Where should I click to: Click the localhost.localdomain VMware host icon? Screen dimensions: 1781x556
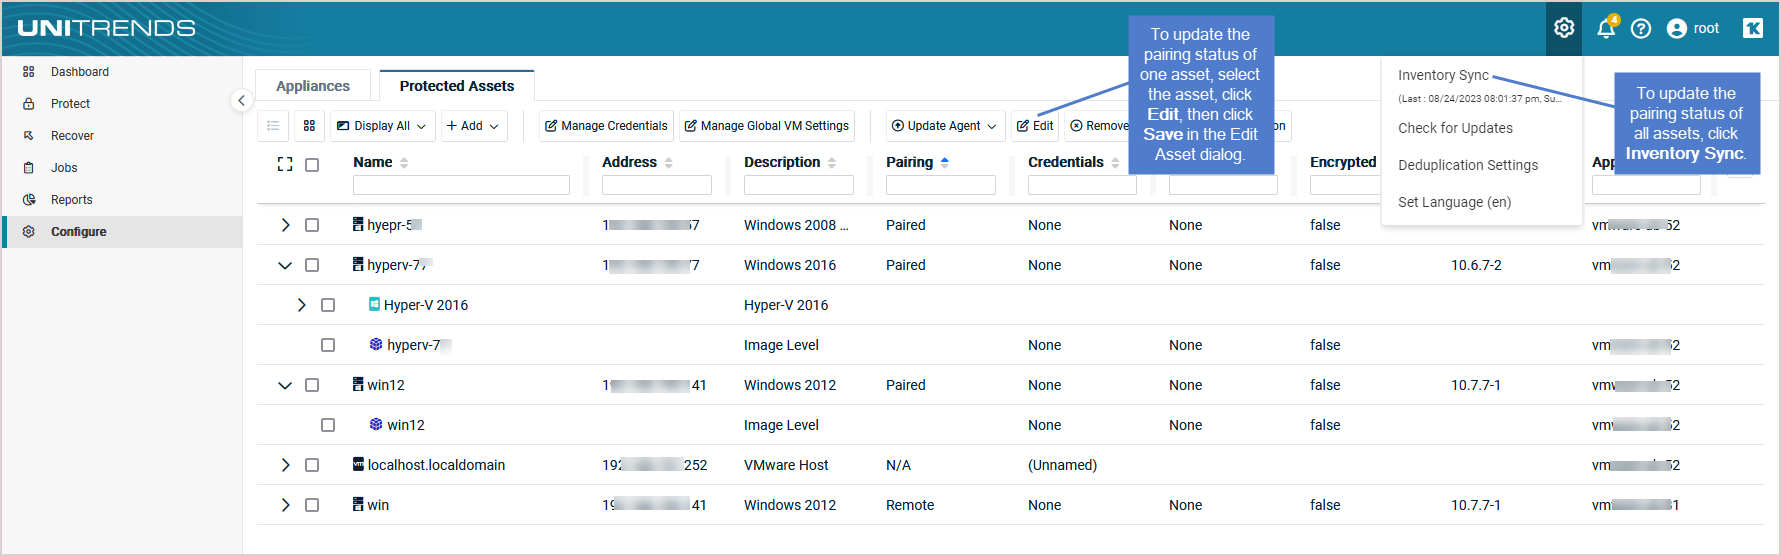(x=358, y=464)
